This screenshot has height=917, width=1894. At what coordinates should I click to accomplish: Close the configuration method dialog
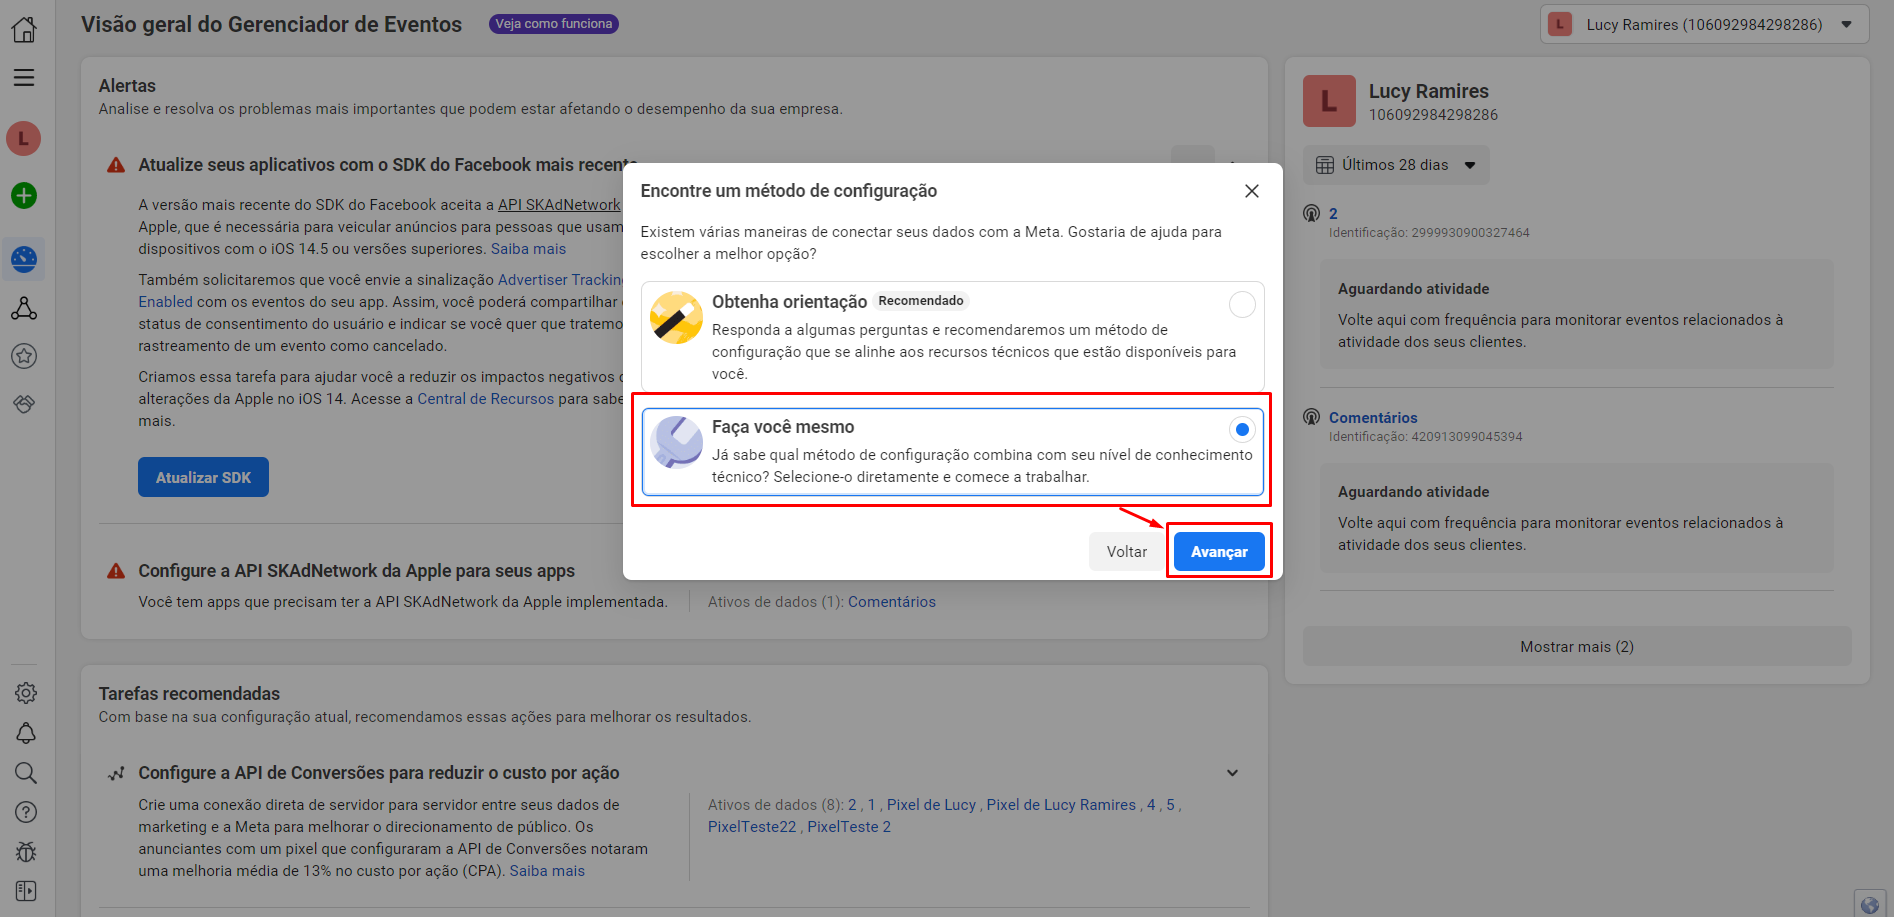[x=1252, y=191]
